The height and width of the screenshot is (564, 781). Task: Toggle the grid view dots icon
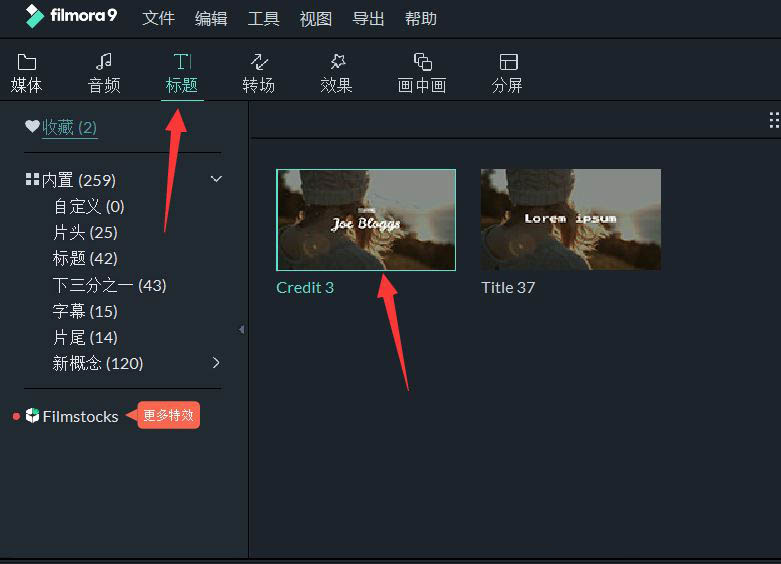pos(775,120)
